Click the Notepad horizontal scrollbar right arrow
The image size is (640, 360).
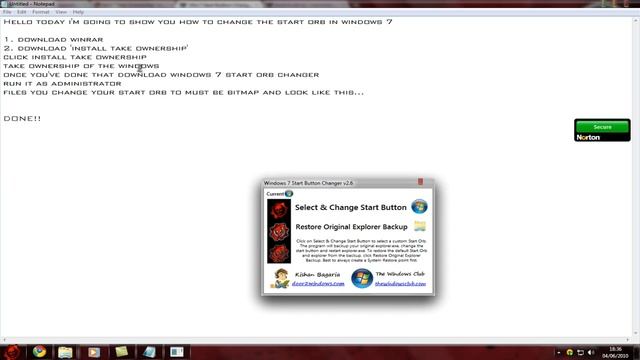tap(628, 340)
